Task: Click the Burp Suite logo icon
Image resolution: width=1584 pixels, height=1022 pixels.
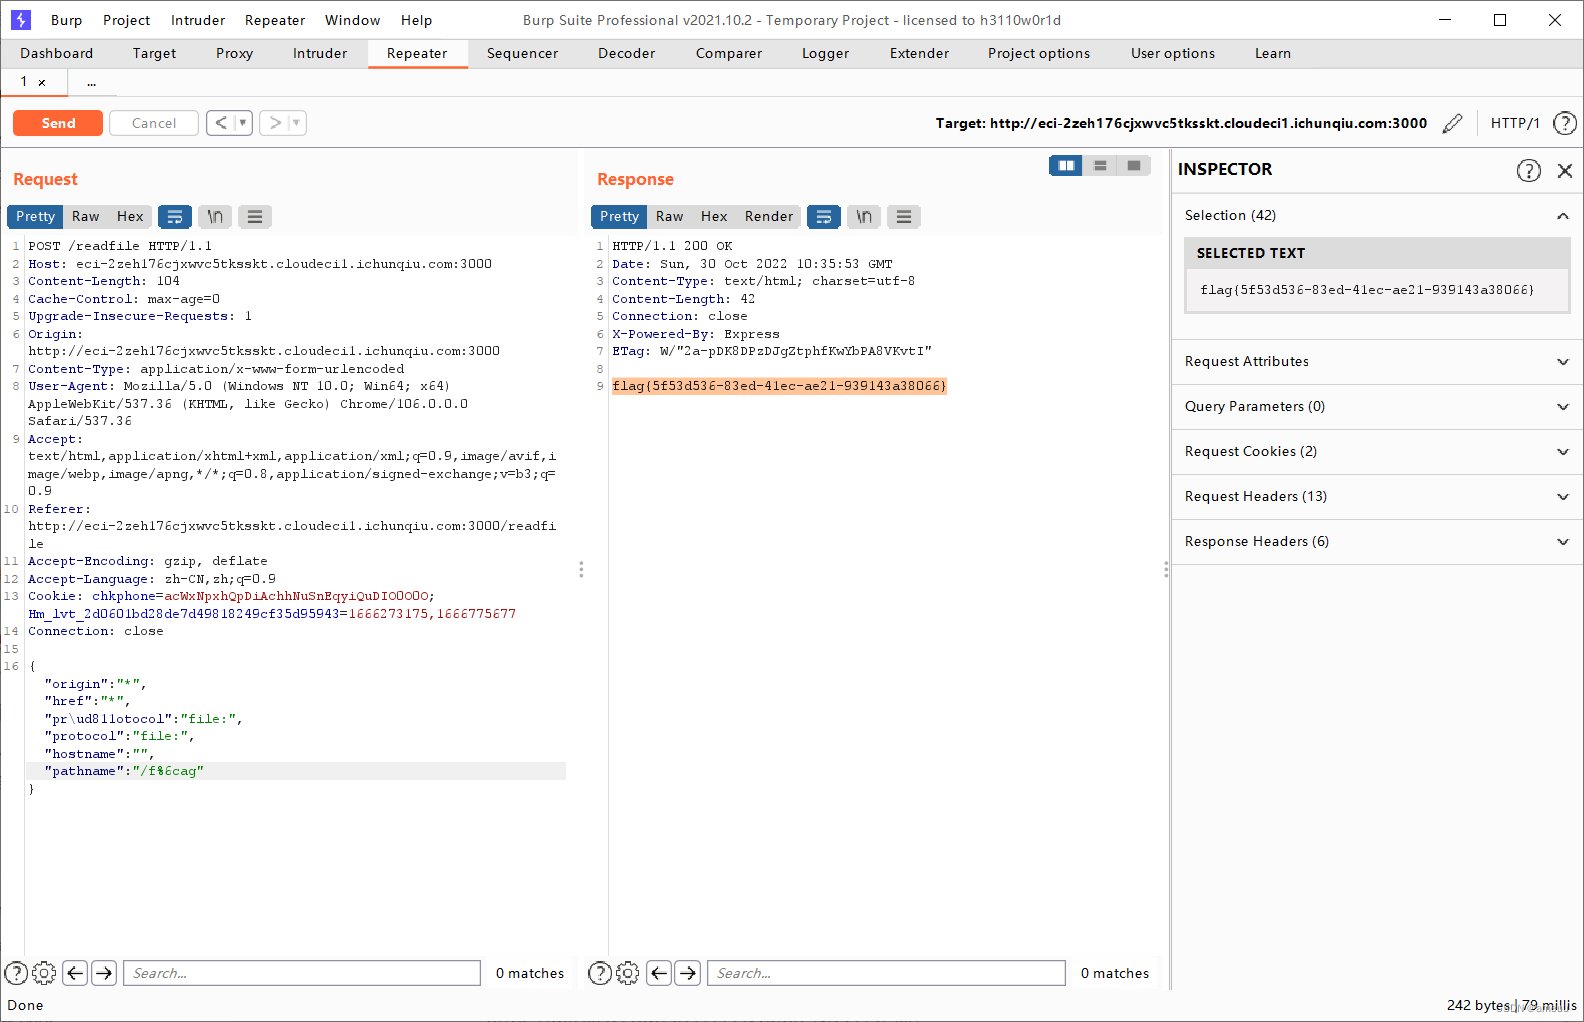Action: click(21, 20)
